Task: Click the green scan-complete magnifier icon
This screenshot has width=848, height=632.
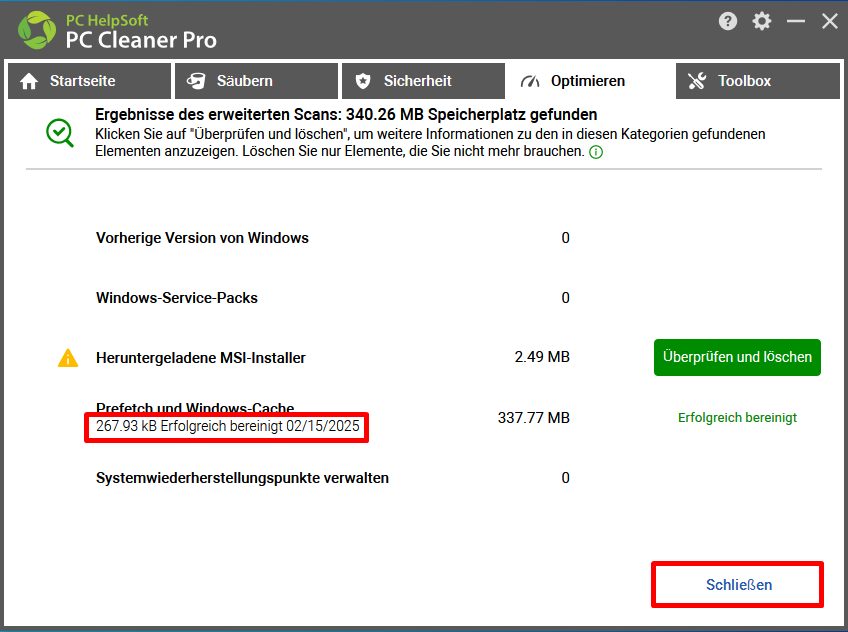Action: (59, 133)
